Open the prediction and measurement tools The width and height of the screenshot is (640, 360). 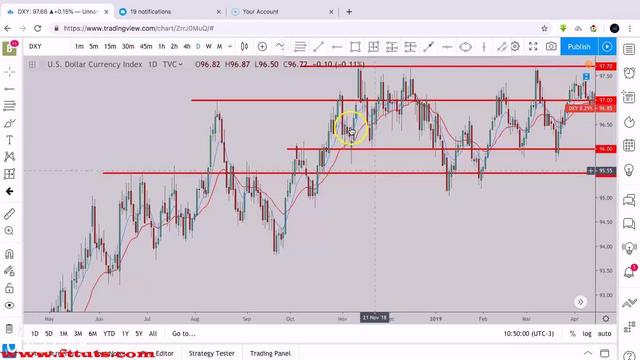(9, 174)
